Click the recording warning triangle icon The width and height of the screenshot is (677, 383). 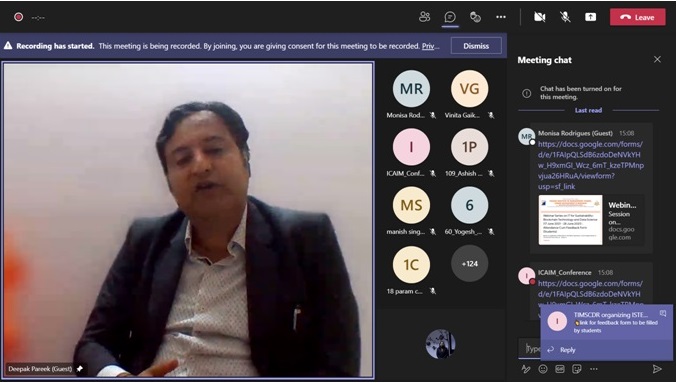tap(8, 45)
